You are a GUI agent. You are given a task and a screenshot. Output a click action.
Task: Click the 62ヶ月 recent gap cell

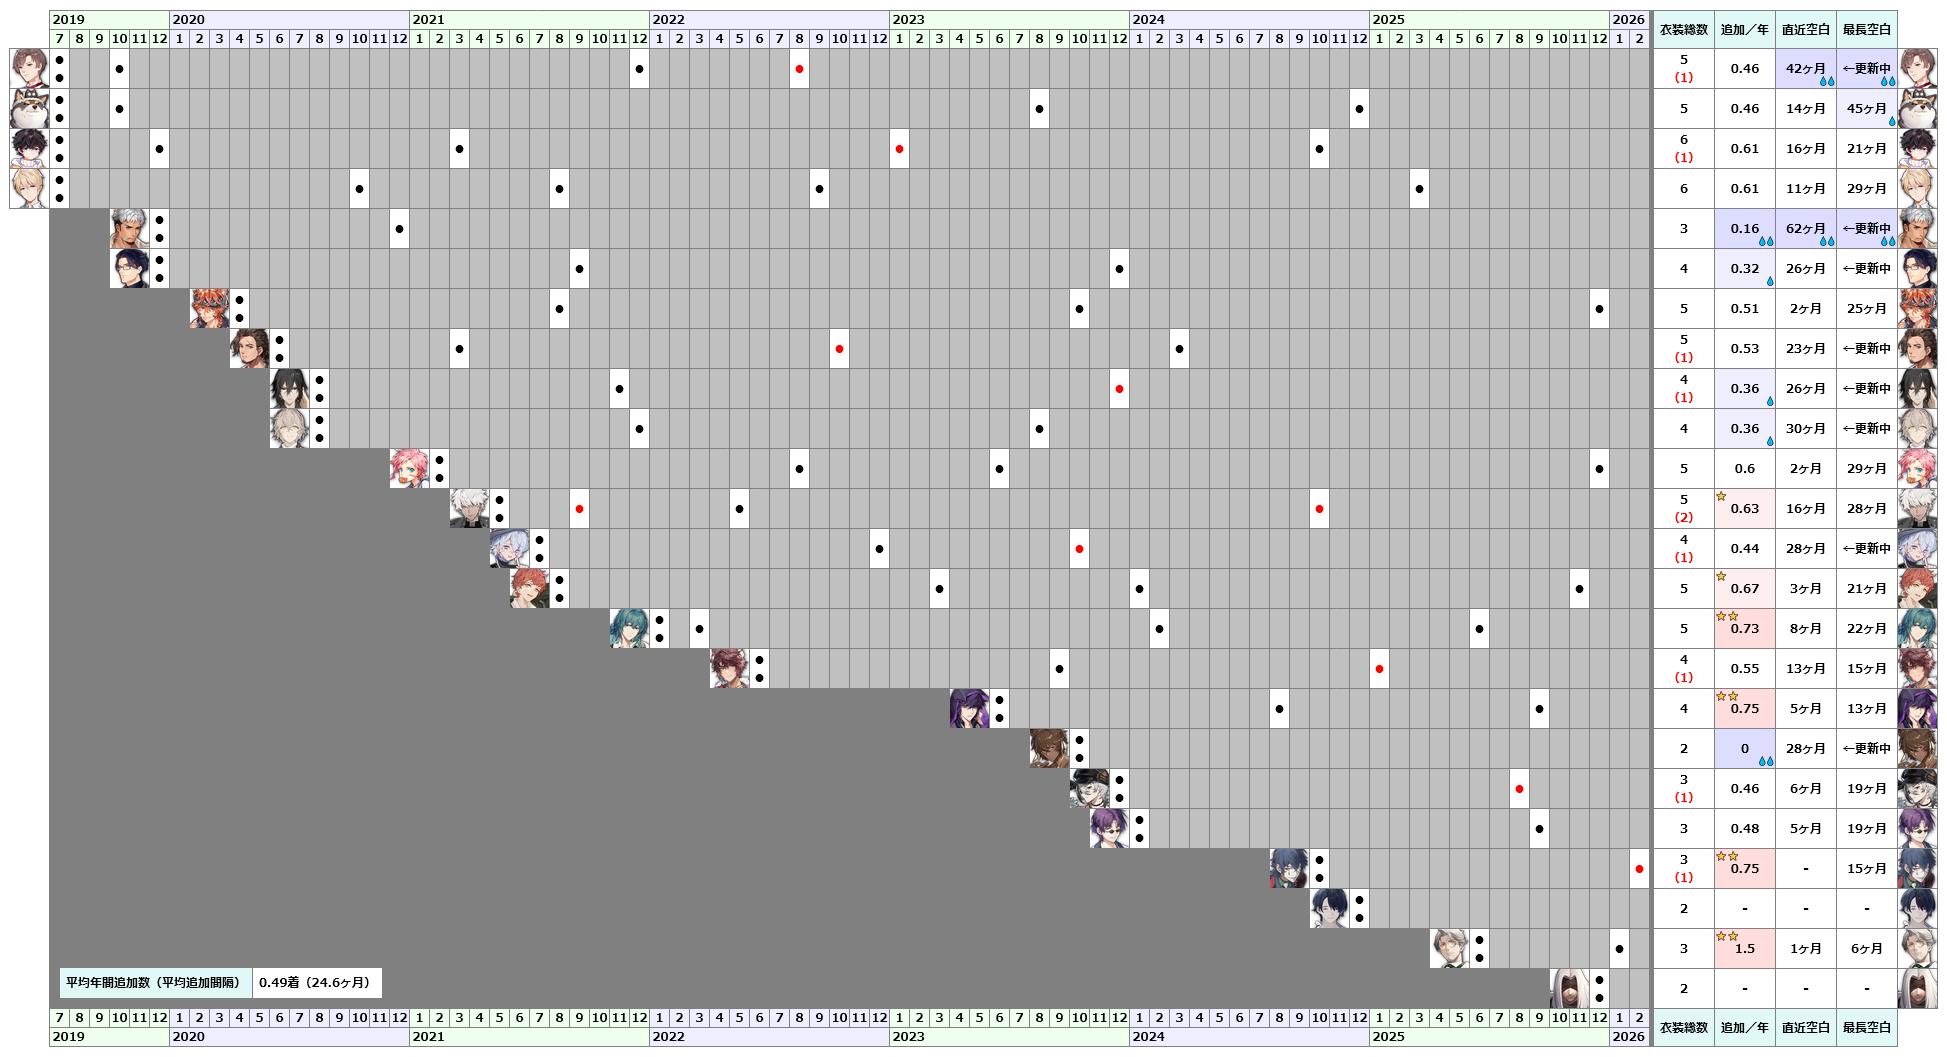pyautogui.click(x=1805, y=228)
